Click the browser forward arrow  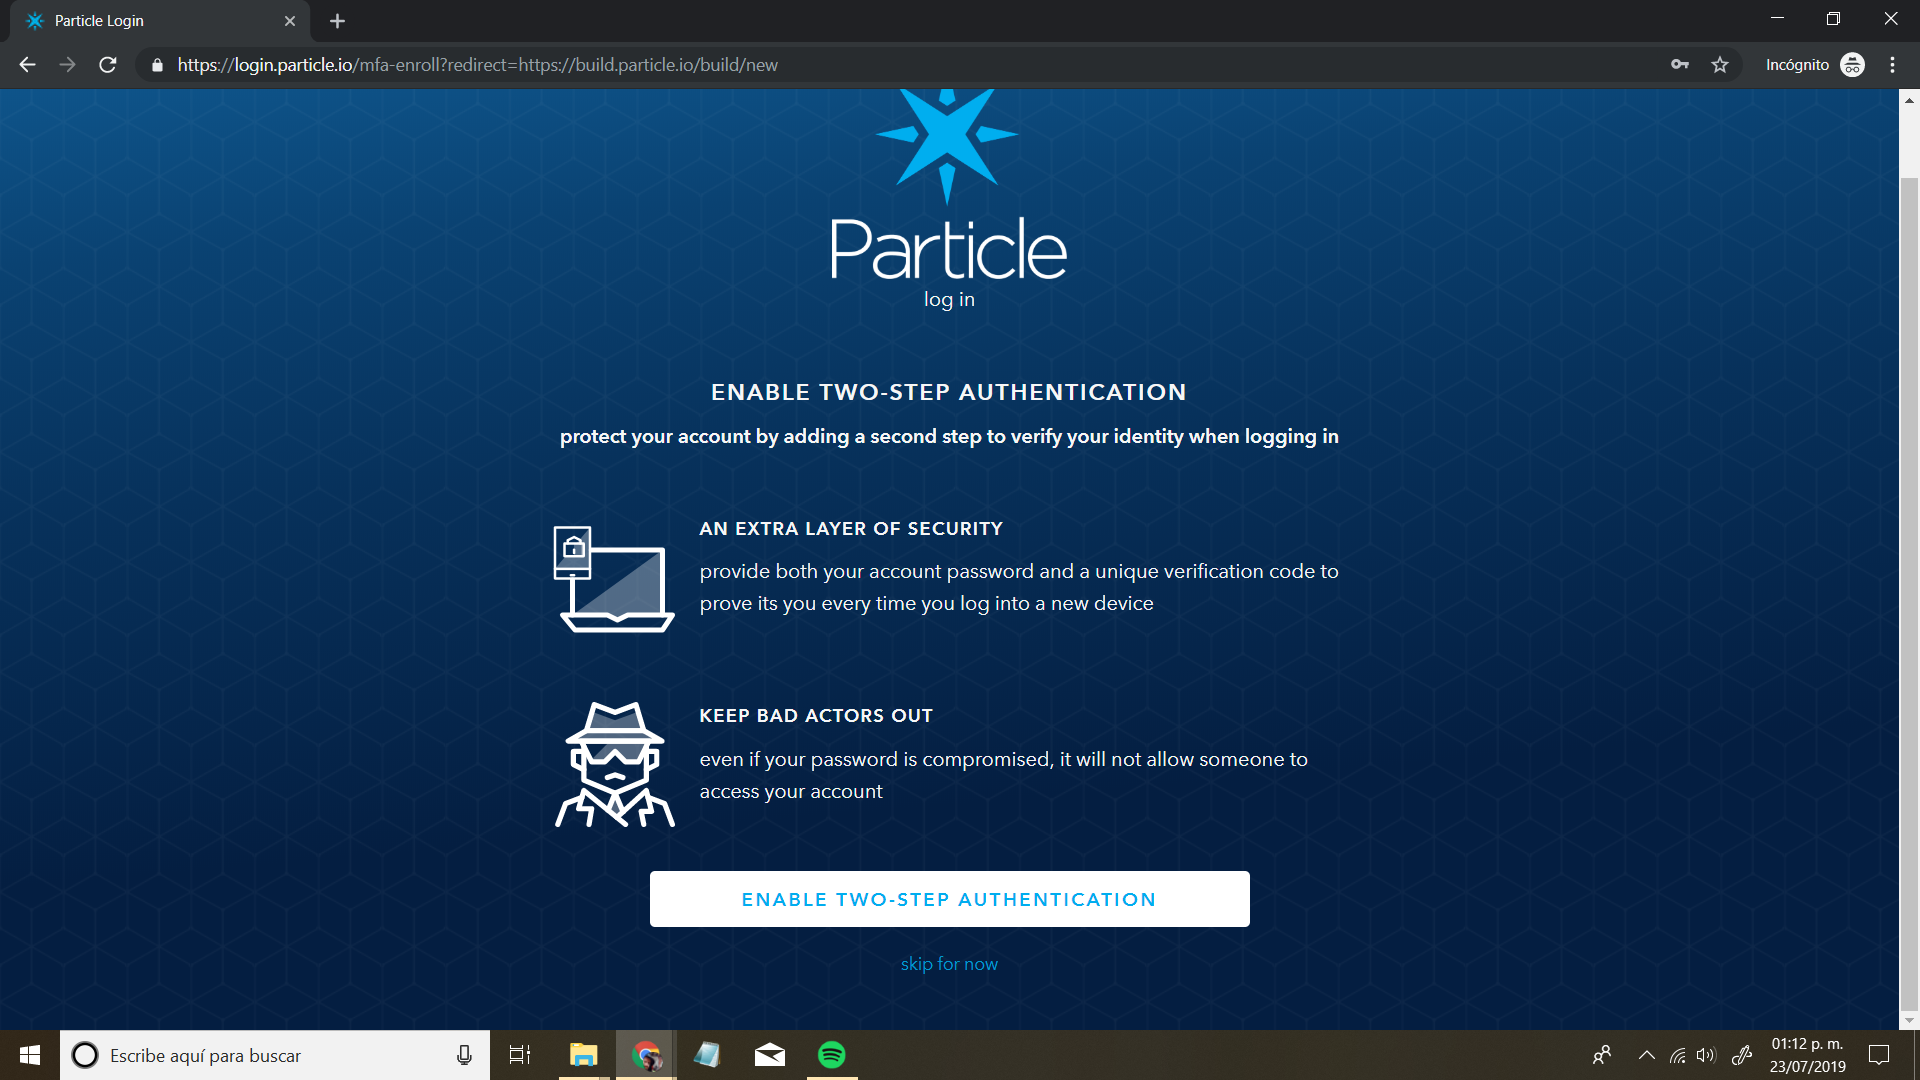pyautogui.click(x=67, y=65)
